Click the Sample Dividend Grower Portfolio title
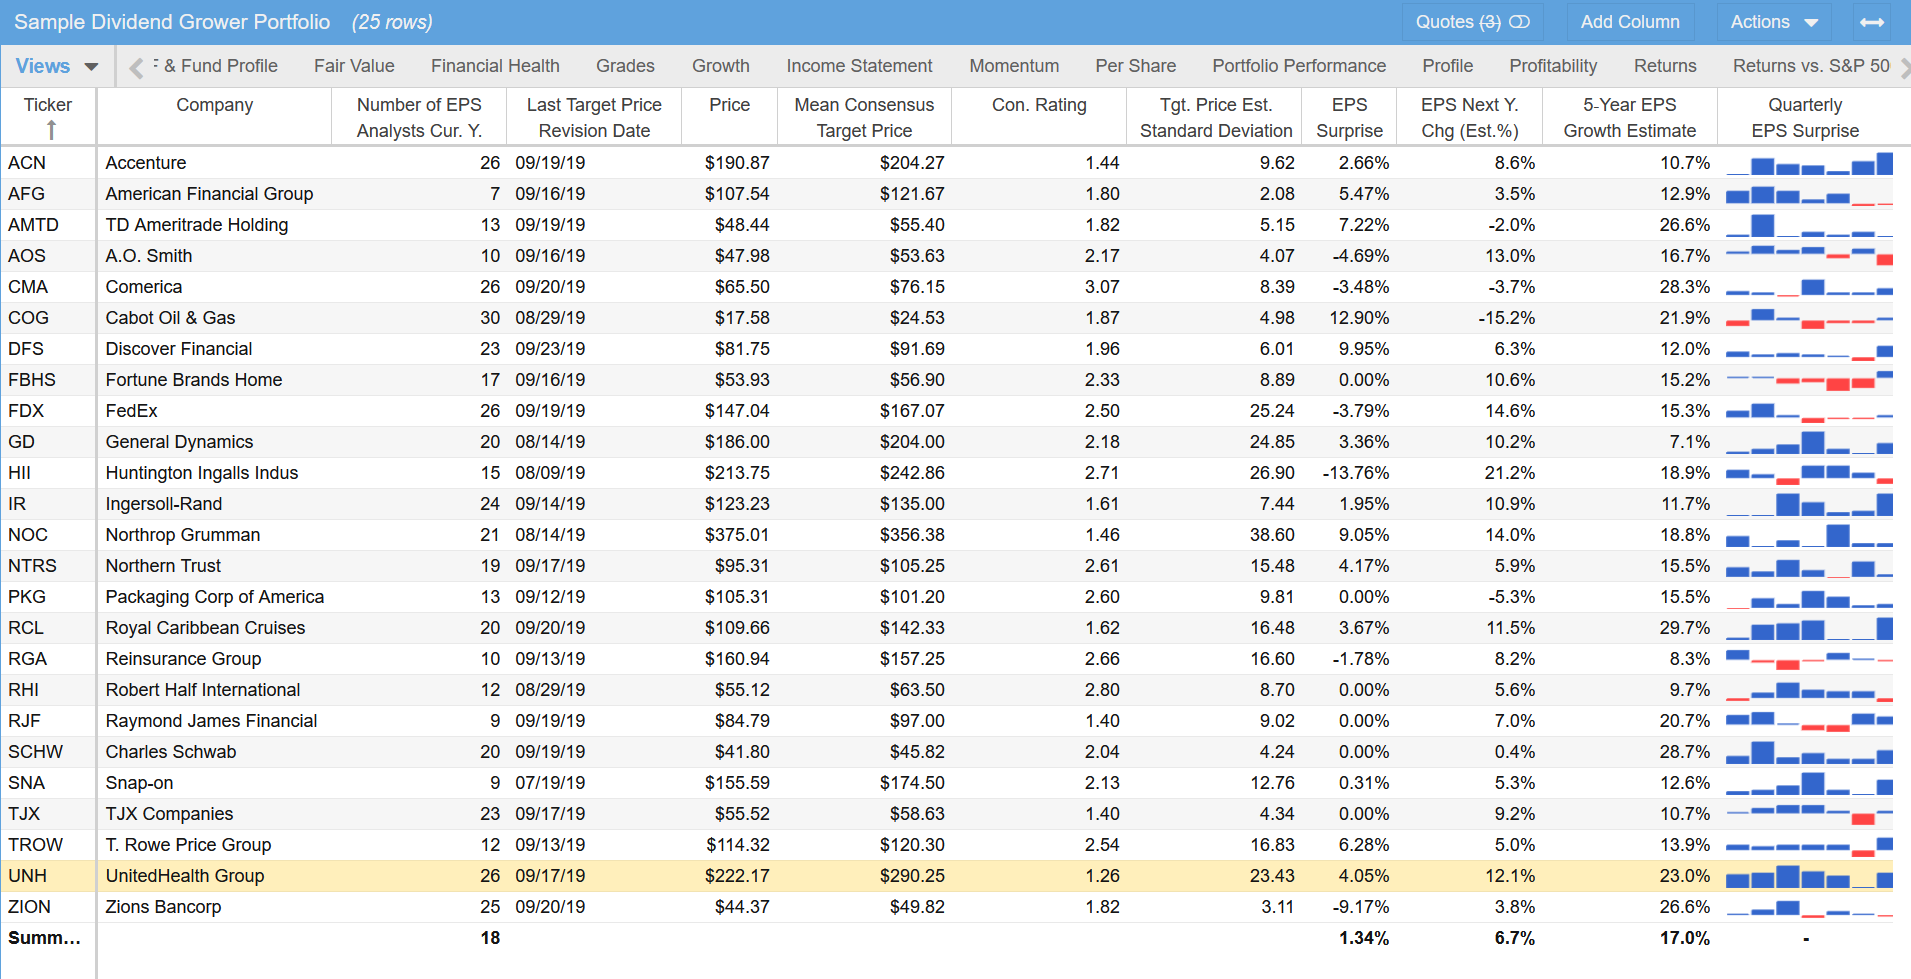 click(x=172, y=22)
